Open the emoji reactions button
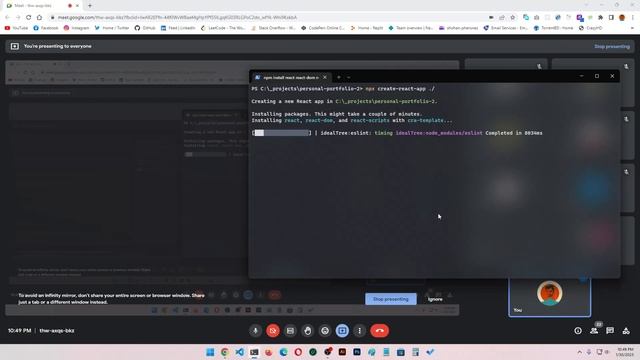The width and height of the screenshot is (640, 360). click(x=325, y=331)
